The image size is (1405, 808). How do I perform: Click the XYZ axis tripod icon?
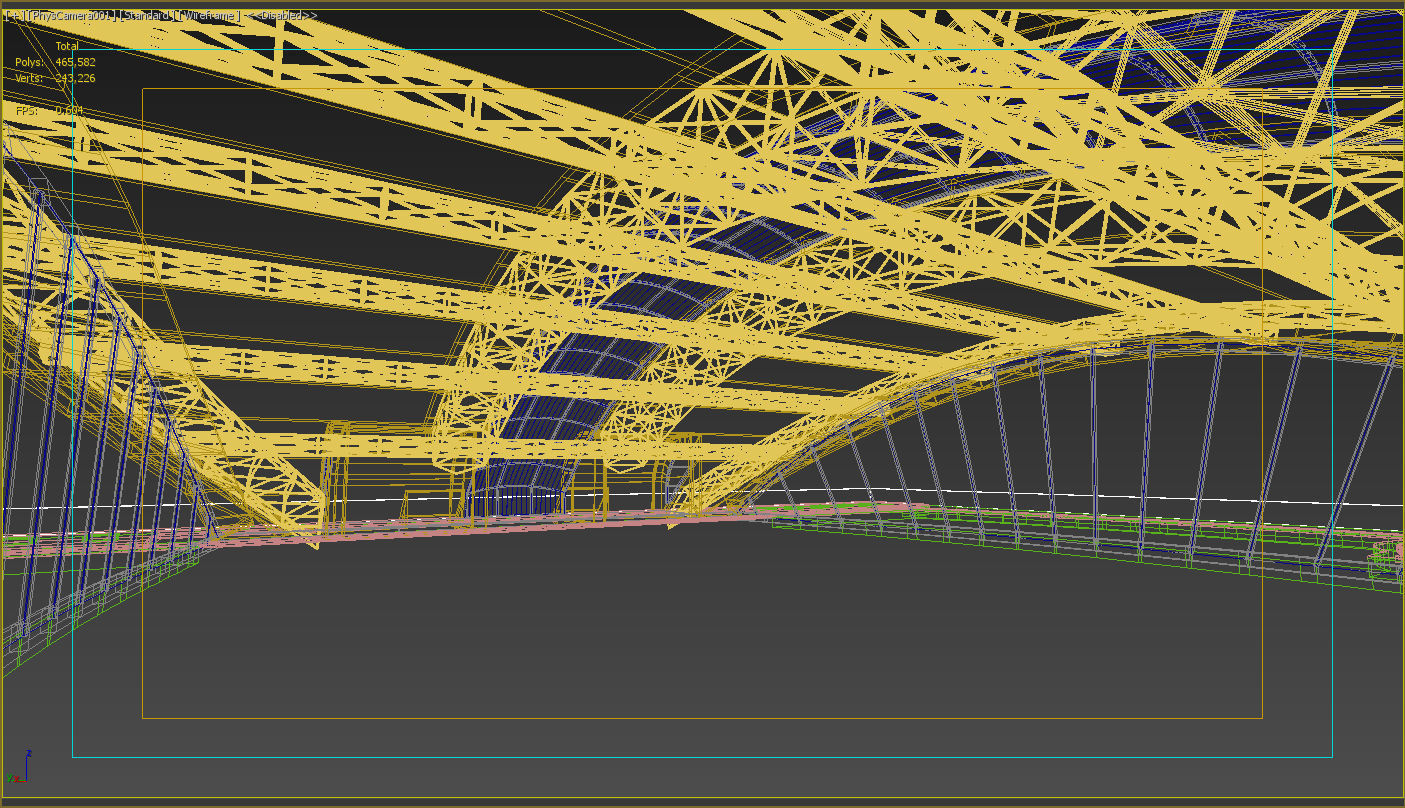[x=18, y=767]
